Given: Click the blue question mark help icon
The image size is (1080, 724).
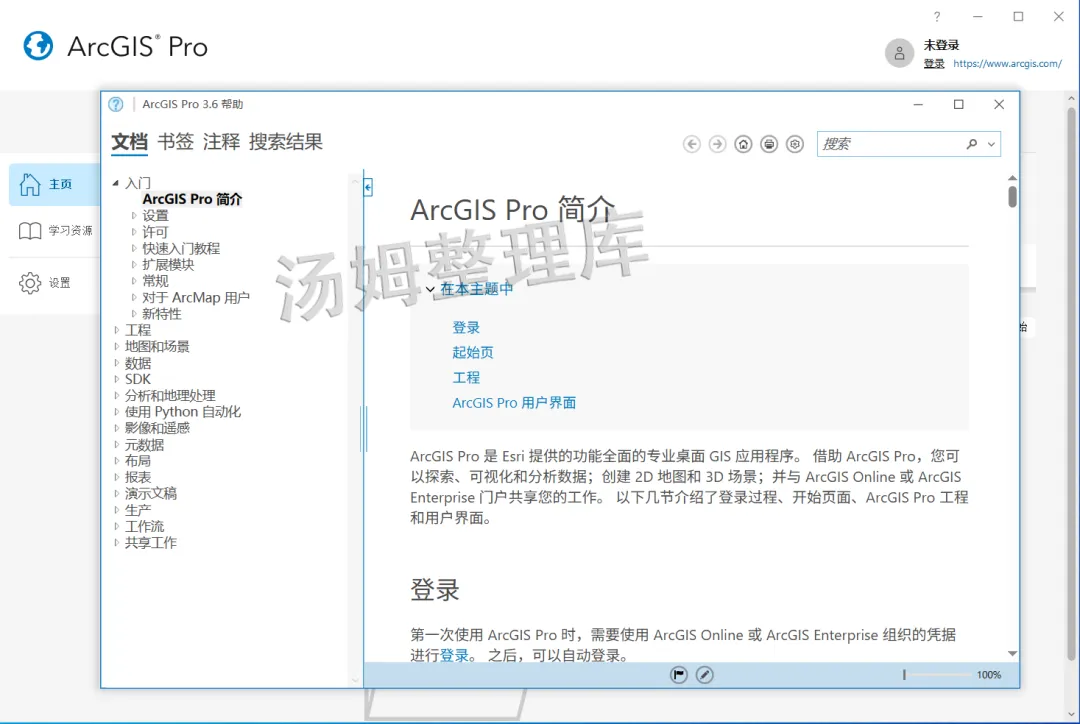Looking at the screenshot, I should point(116,104).
